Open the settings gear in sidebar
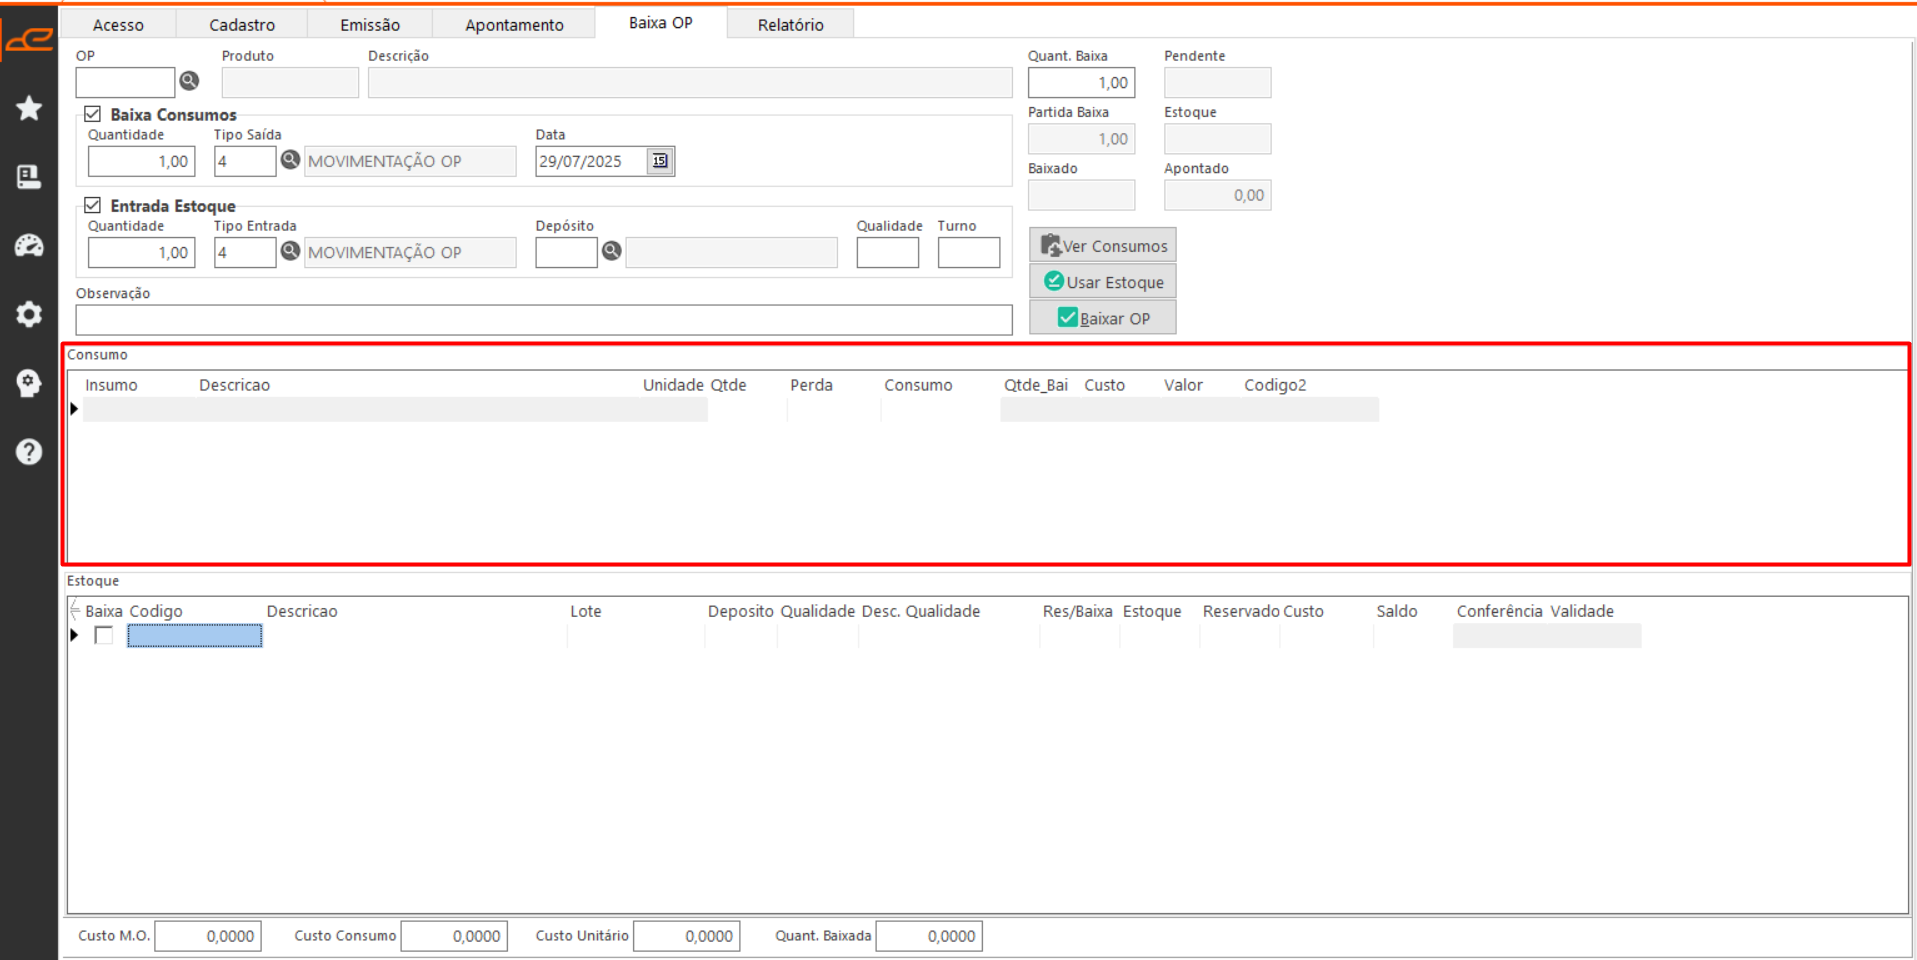 29,314
